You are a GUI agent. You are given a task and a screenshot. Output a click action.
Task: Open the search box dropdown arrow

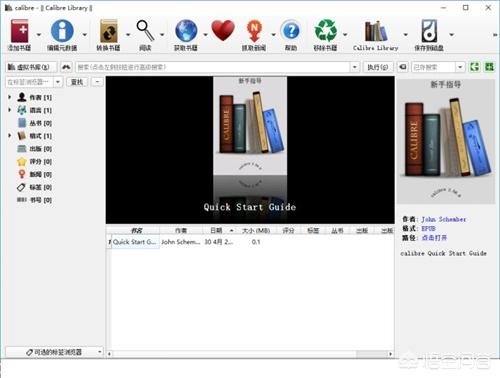(x=354, y=67)
